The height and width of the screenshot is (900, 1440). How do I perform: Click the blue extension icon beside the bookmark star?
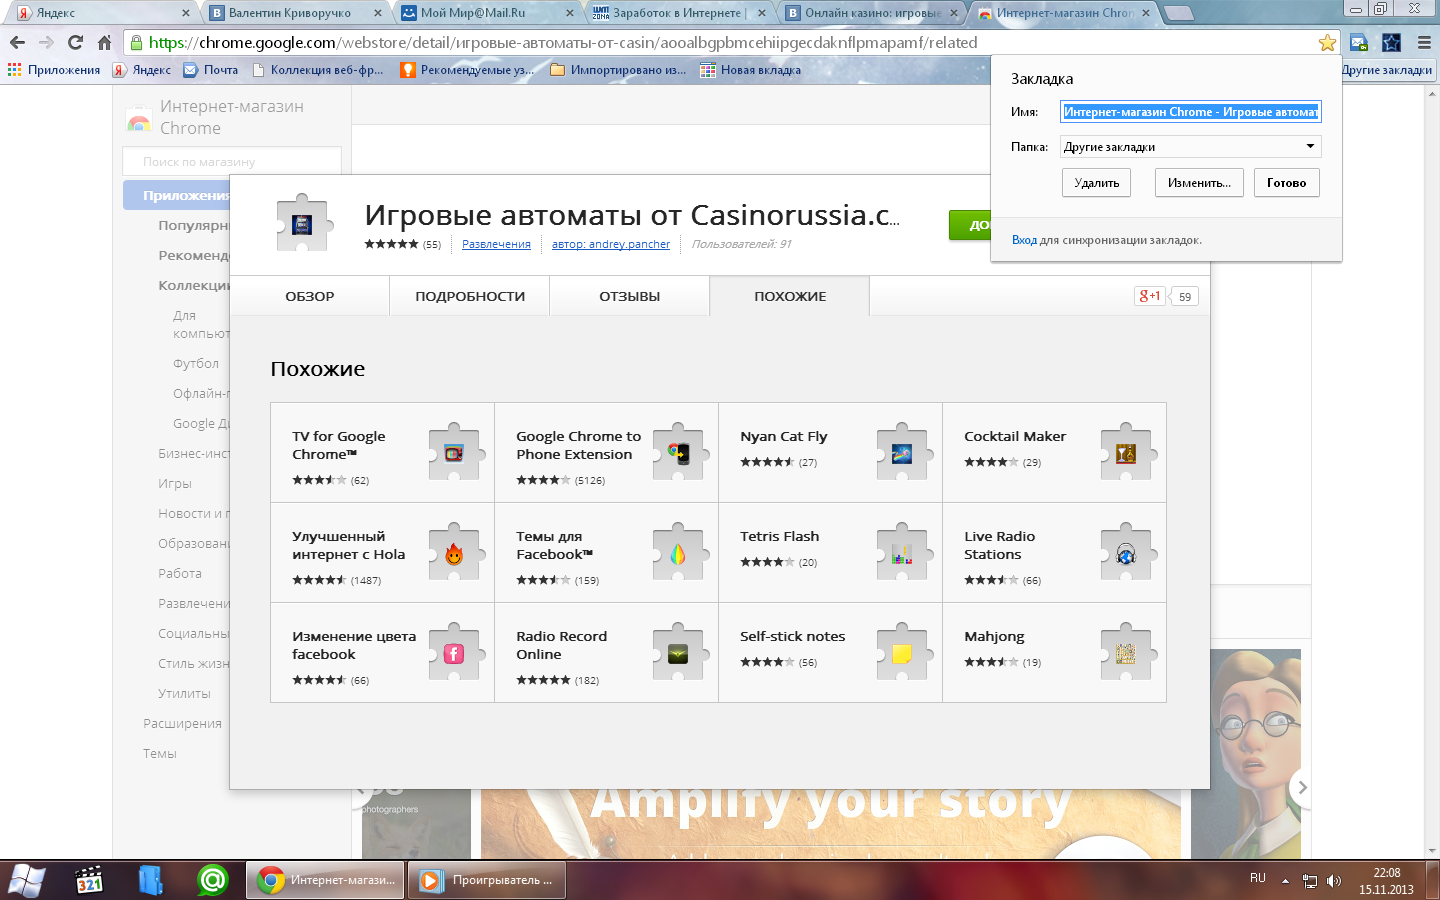(x=1358, y=42)
